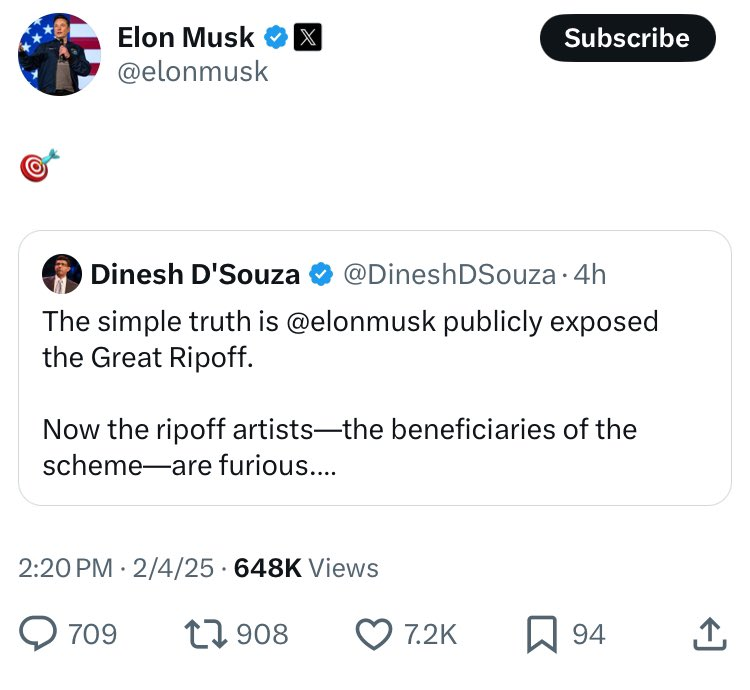Open the 648K Views analytics
The image size is (750, 690).
coord(305,568)
